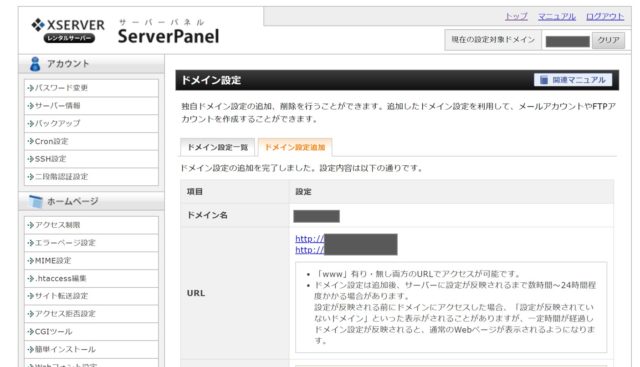Click the ドメイン設定 heading bar
640x367 pixels.
(x=397, y=80)
